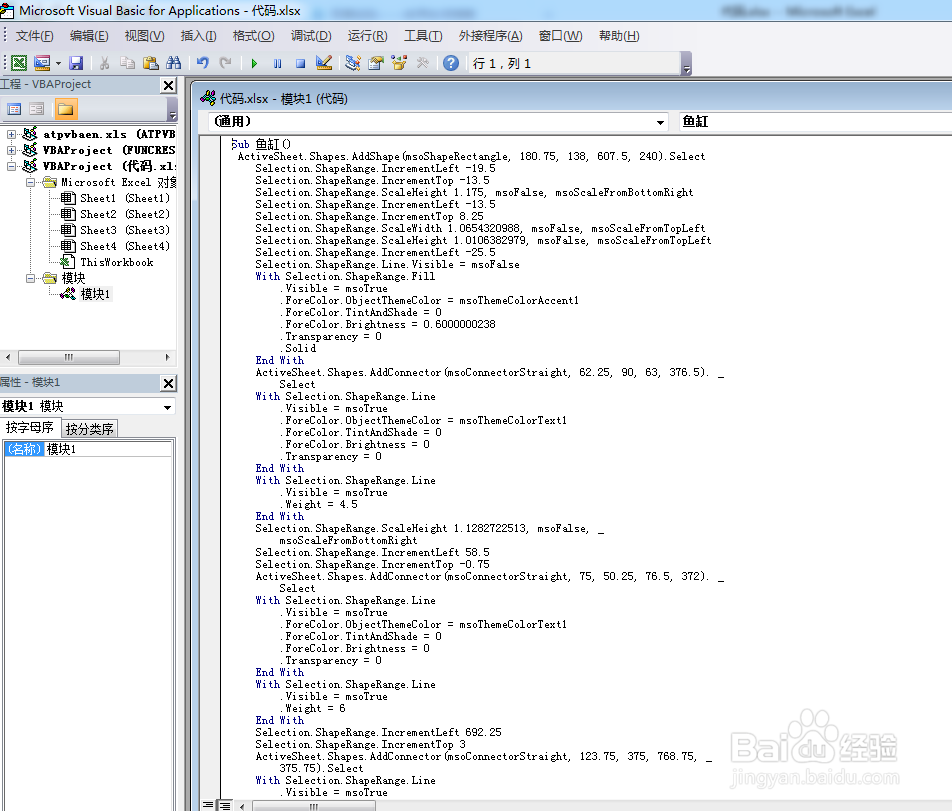Viewport: 952px width, 811px height.
Task: Open the 编辑(E) menu
Action: click(89, 36)
